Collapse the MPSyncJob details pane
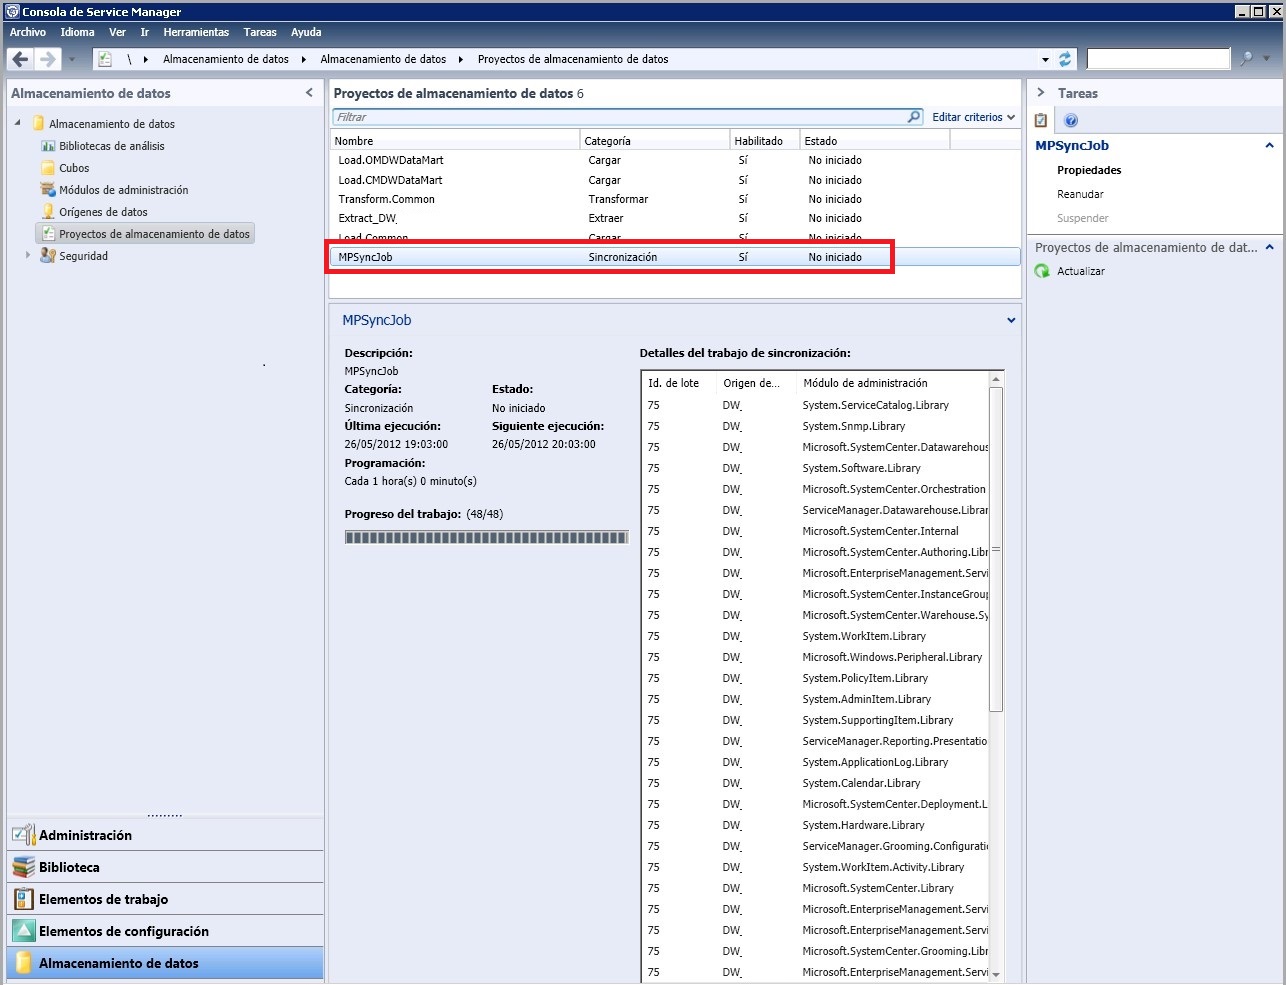Viewport: 1286px width, 985px height. click(x=1011, y=321)
